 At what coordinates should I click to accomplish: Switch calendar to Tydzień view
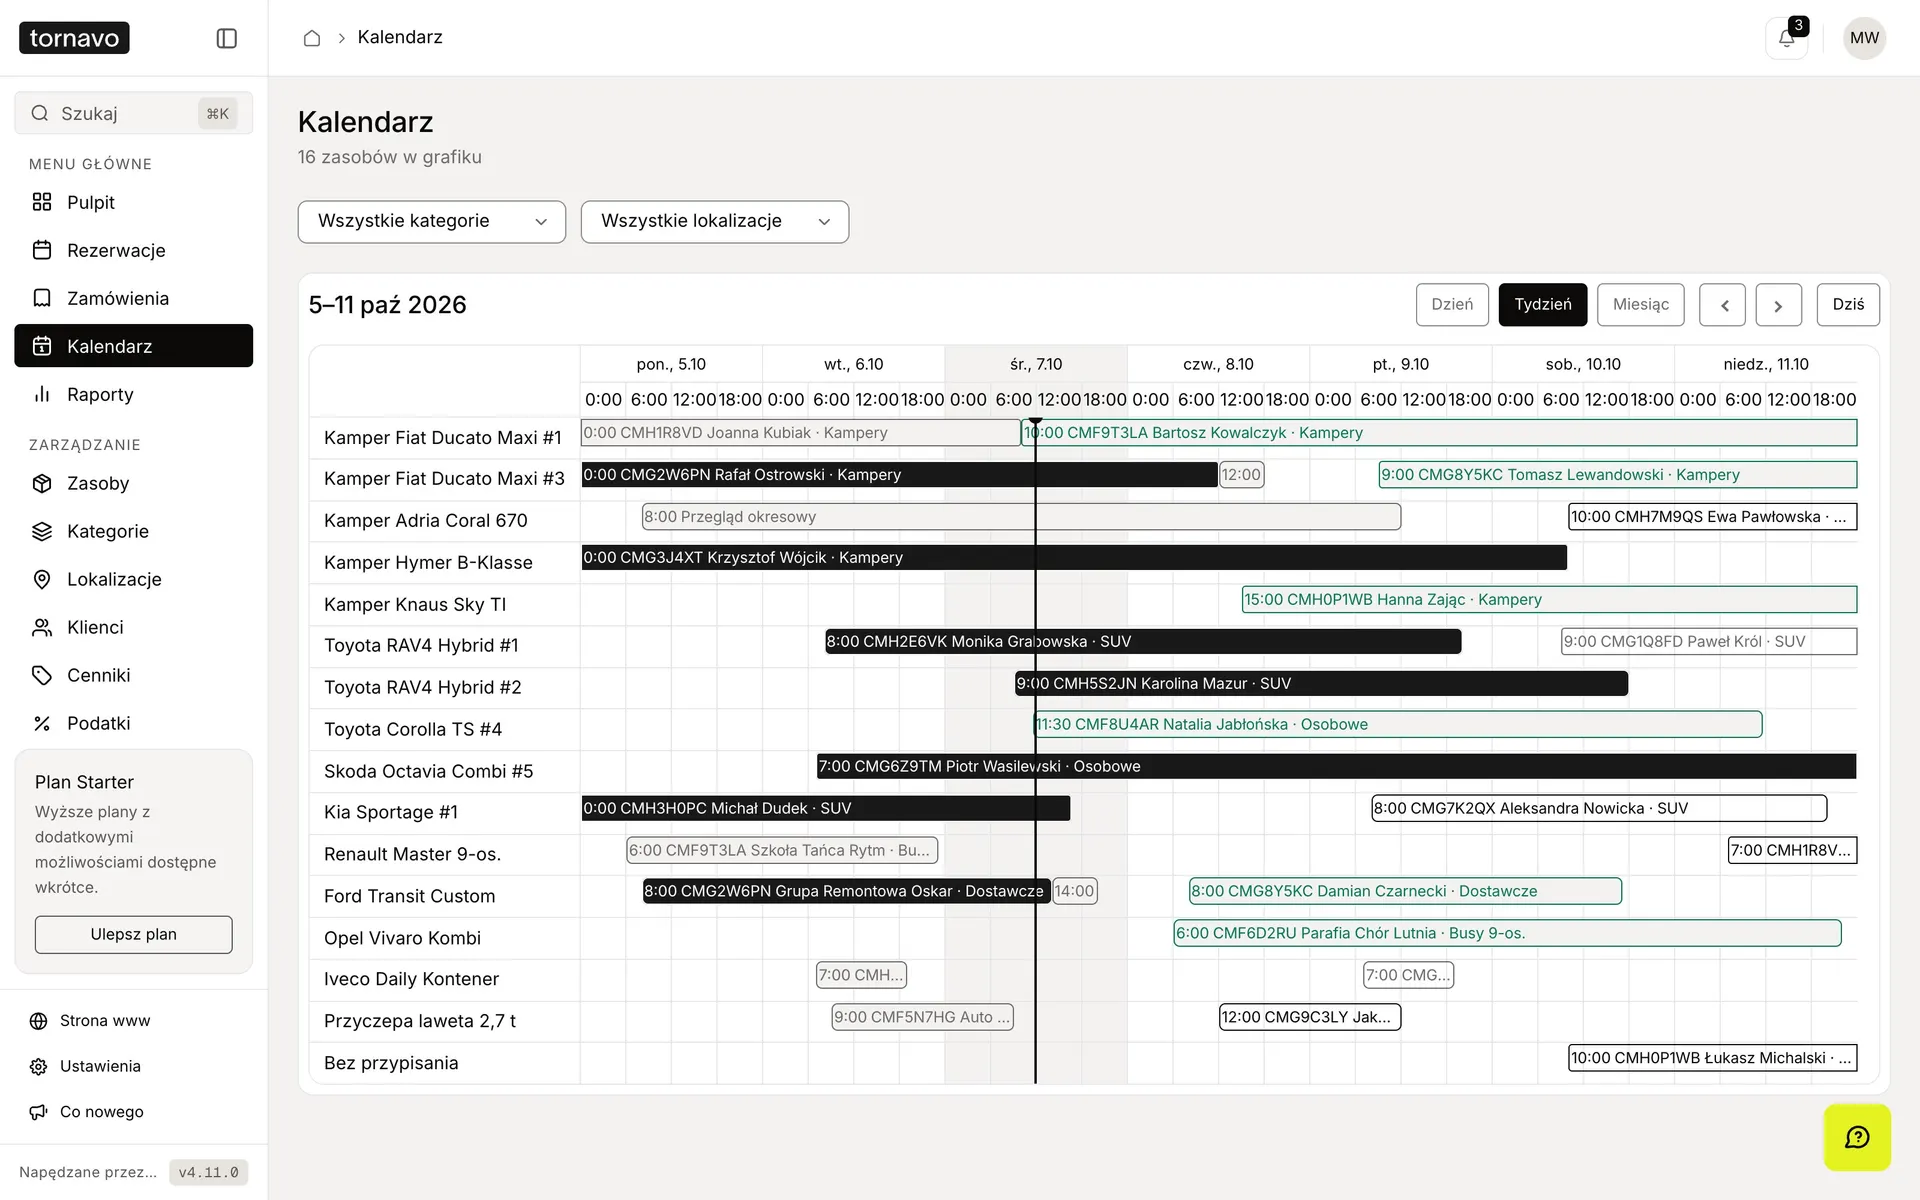pyautogui.click(x=1543, y=305)
